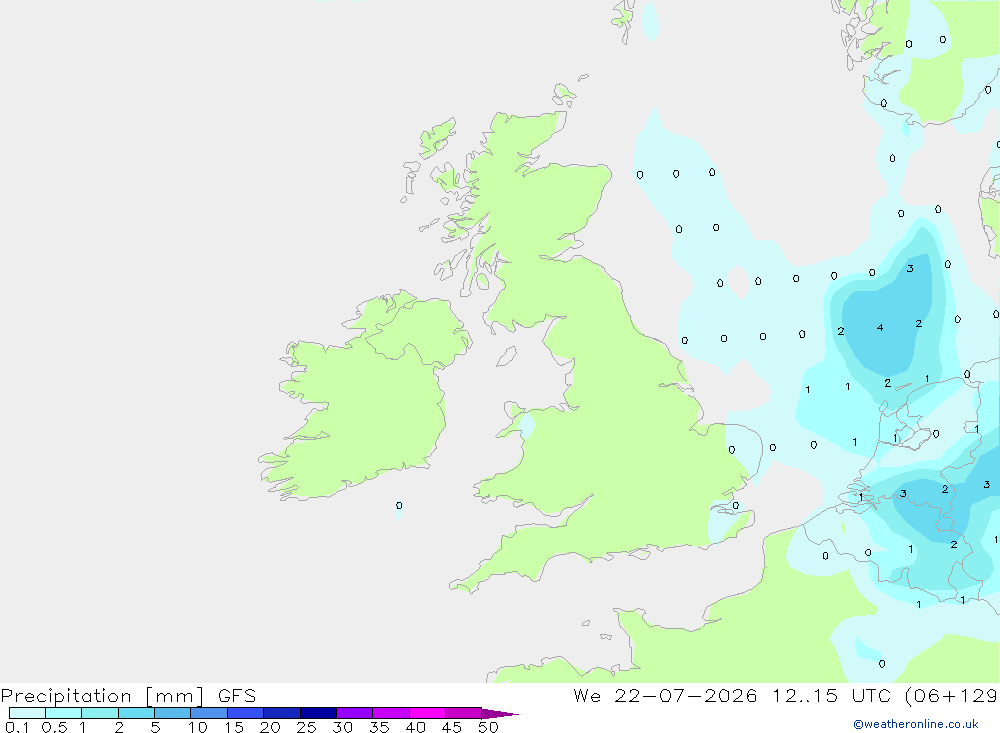Click the '0.1' legend scale number
The height and width of the screenshot is (733, 1000).
(x=17, y=727)
